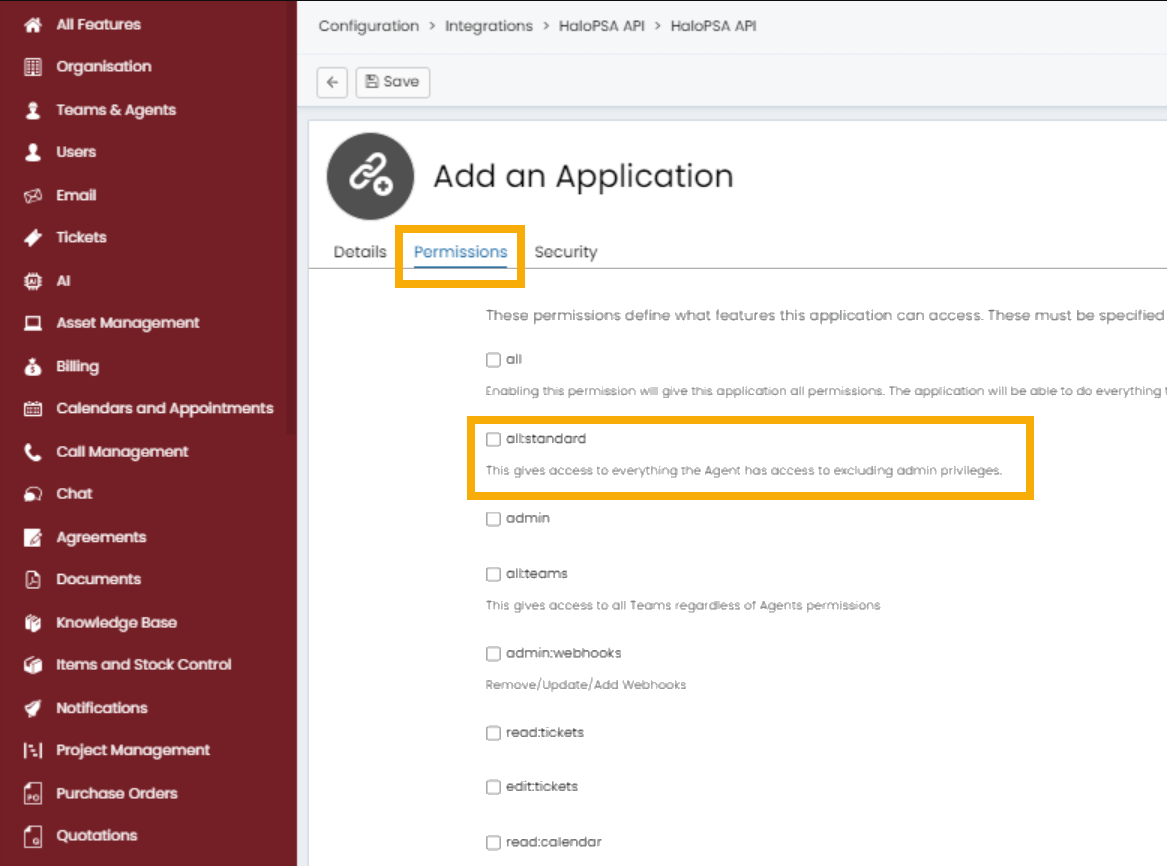Click the back arrow button
1167x866 pixels.
(x=332, y=82)
